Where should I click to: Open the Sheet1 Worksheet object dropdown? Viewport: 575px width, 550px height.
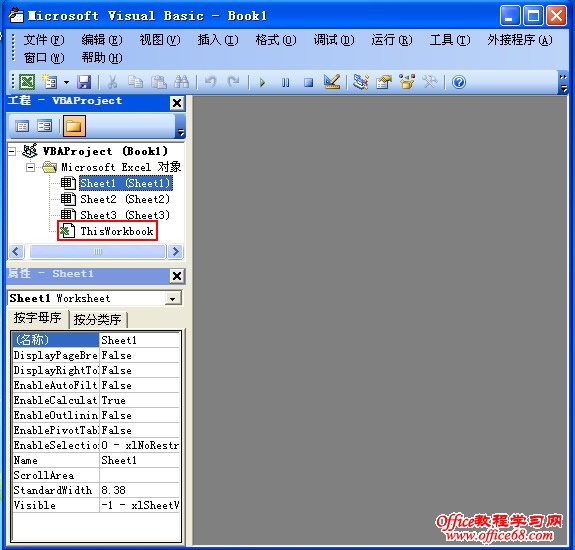pyautogui.click(x=172, y=298)
